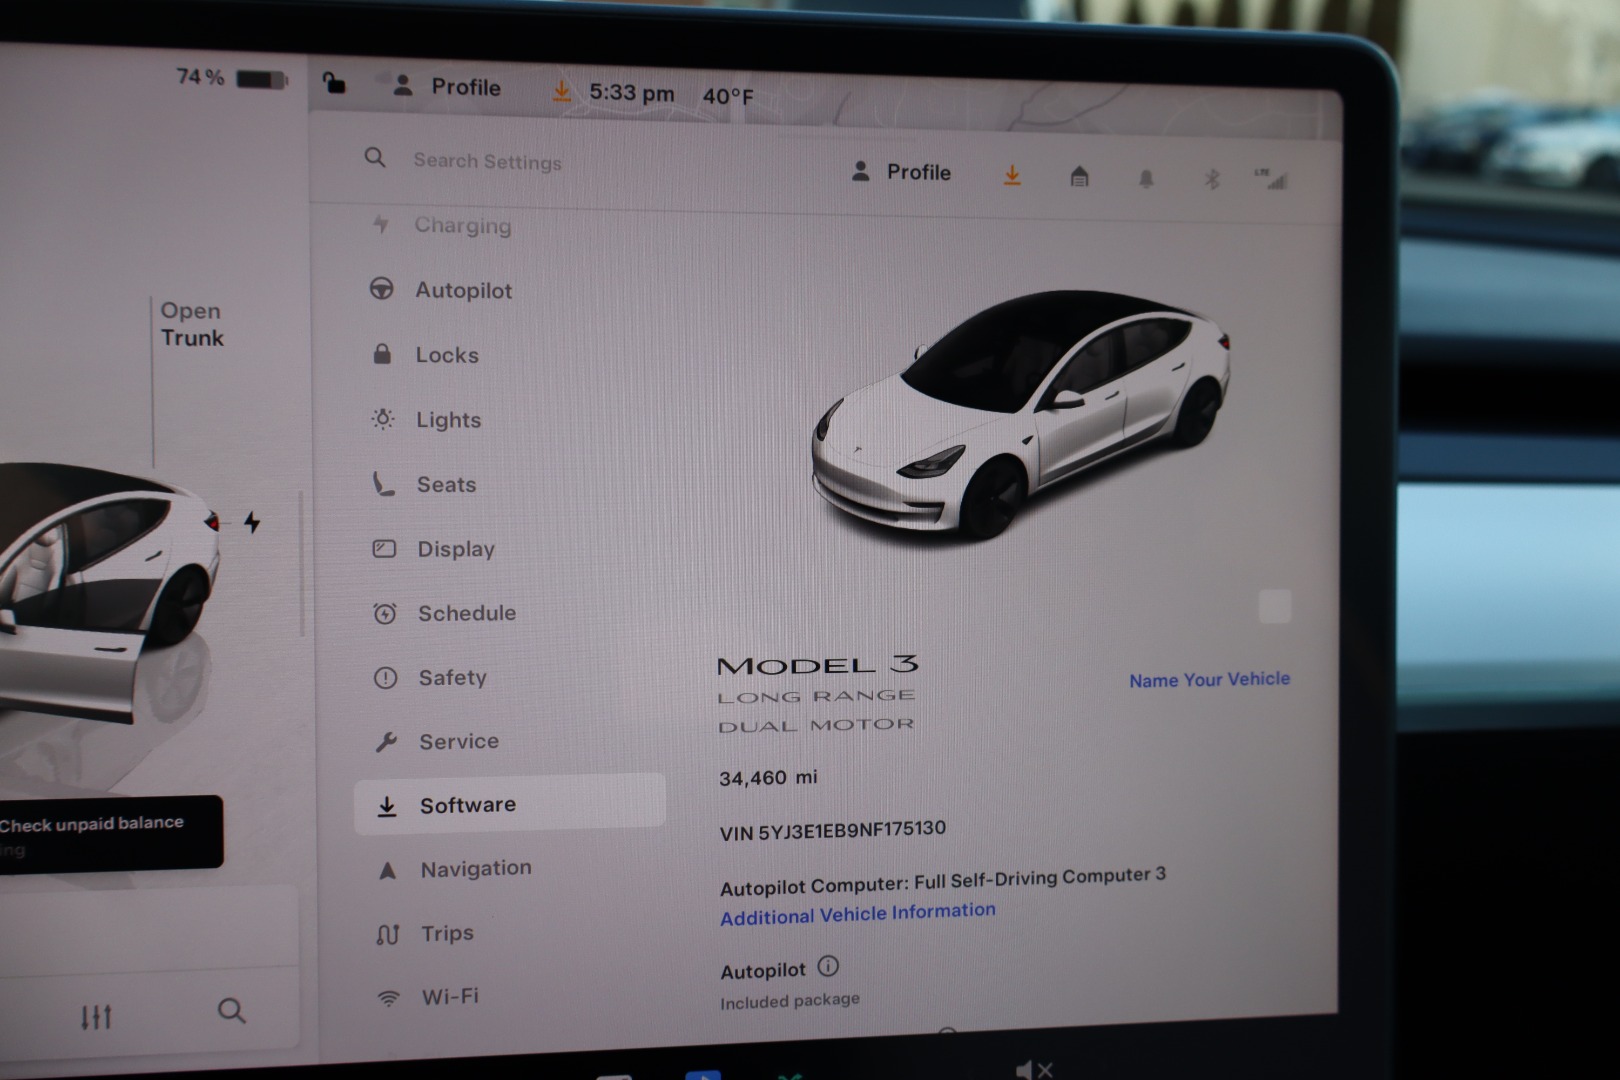Tap the notifications bell icon
This screenshot has height=1080, width=1620.
pos(1146,179)
